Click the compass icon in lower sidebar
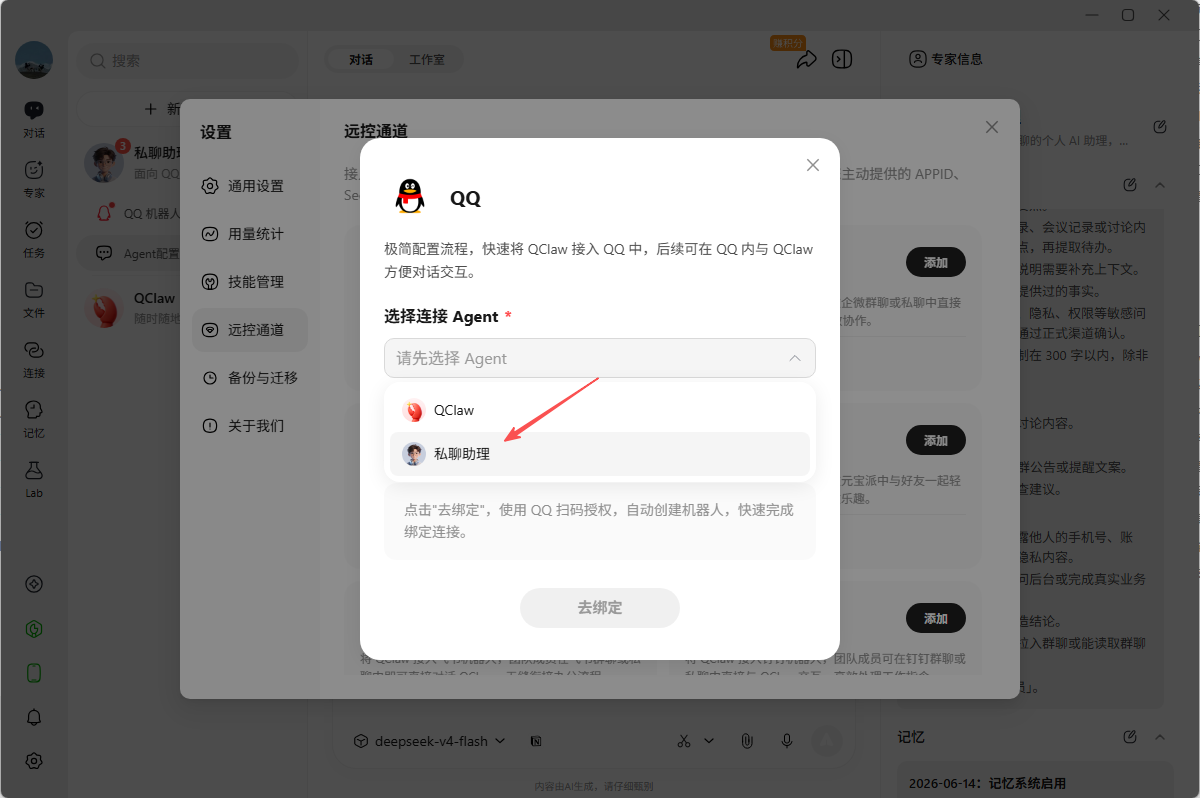The width and height of the screenshot is (1200, 798). pos(34,584)
